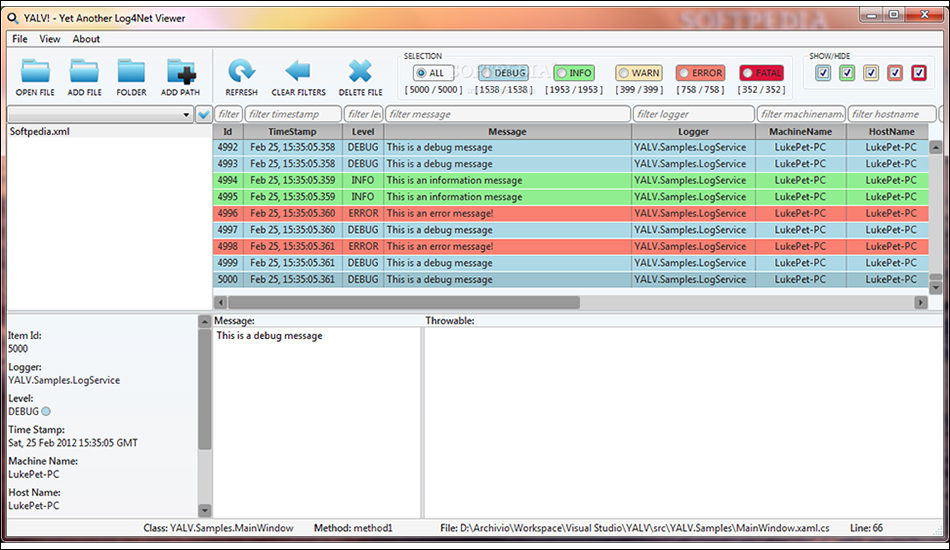
Task: Click the grid's horizontal scroll left arrow
Action: point(221,302)
